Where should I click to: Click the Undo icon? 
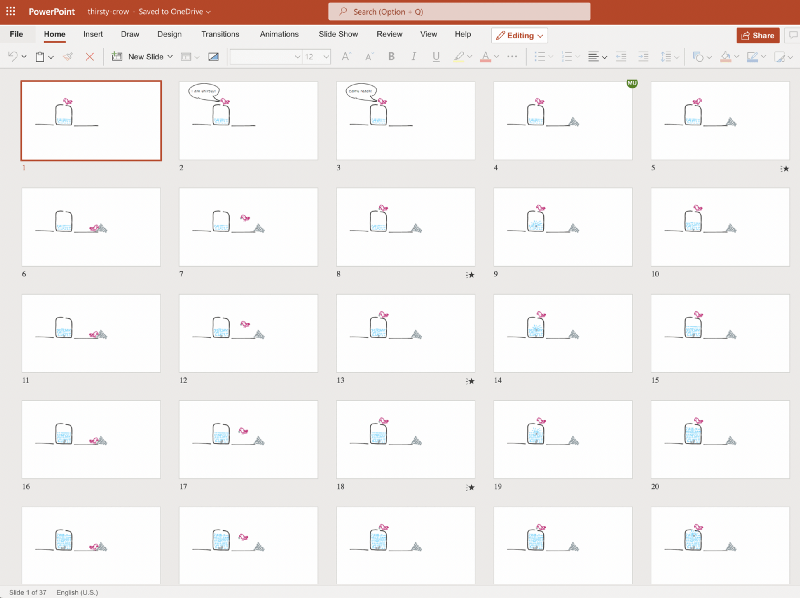coord(12,57)
